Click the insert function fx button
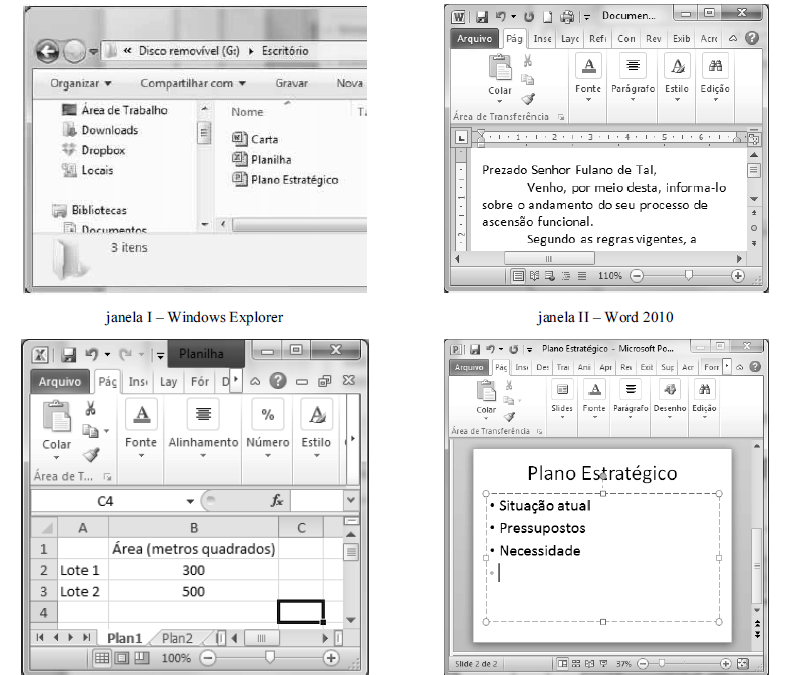Viewport: 809px width, 675px height. (277, 500)
